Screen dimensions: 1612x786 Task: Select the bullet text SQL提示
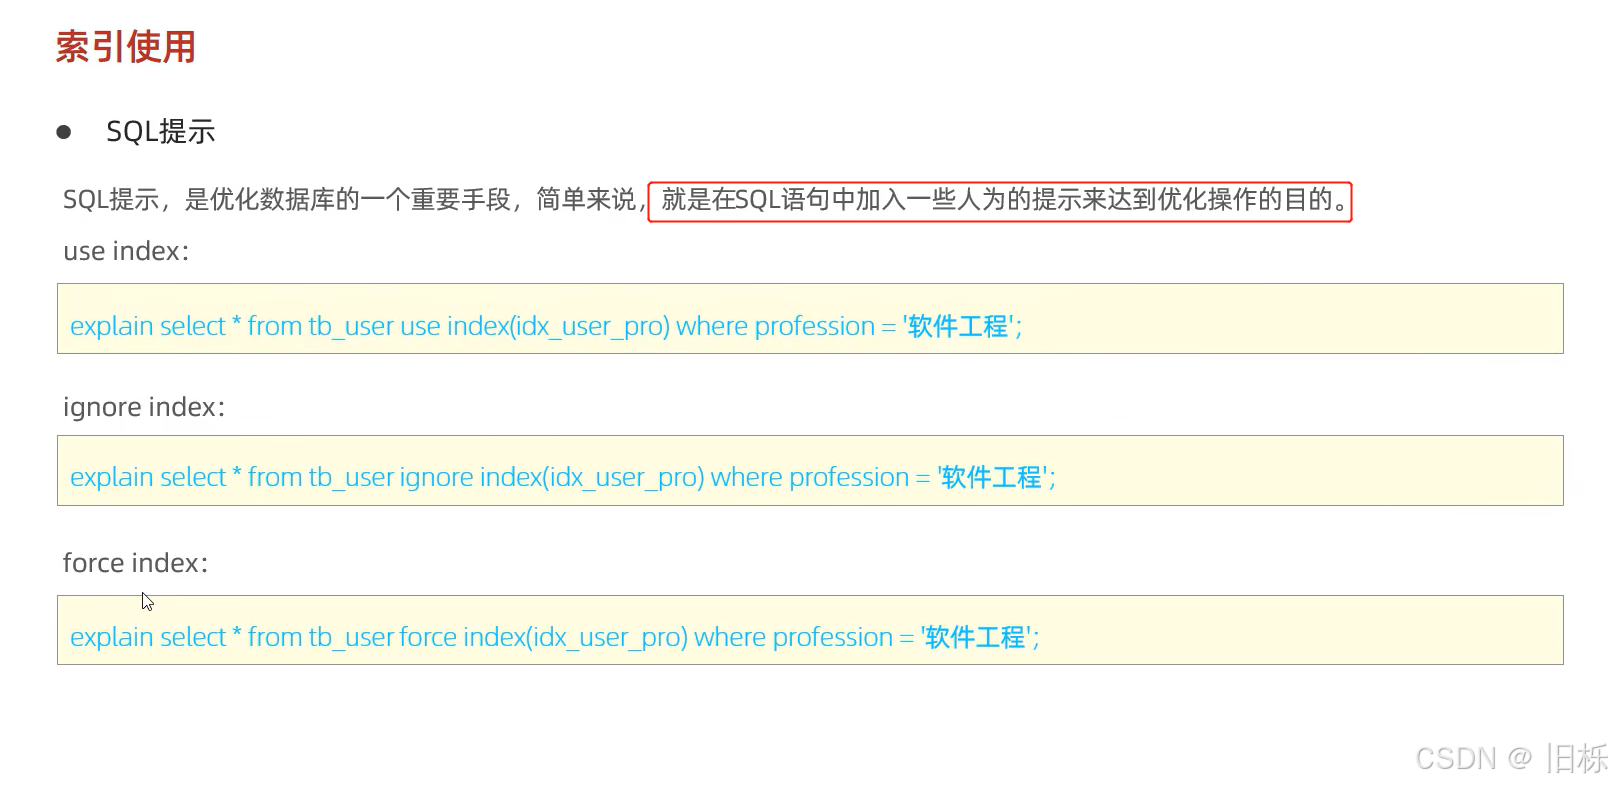coord(161,132)
